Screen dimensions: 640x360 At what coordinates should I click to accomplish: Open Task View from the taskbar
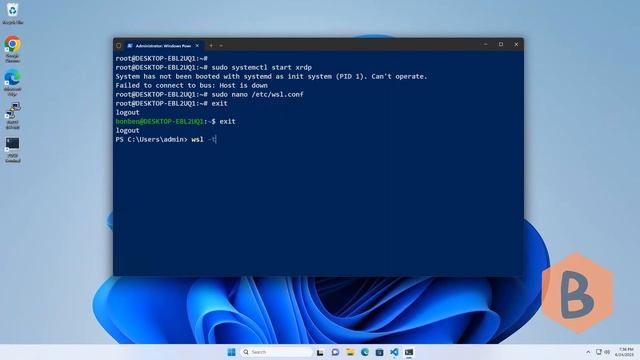pos(320,352)
